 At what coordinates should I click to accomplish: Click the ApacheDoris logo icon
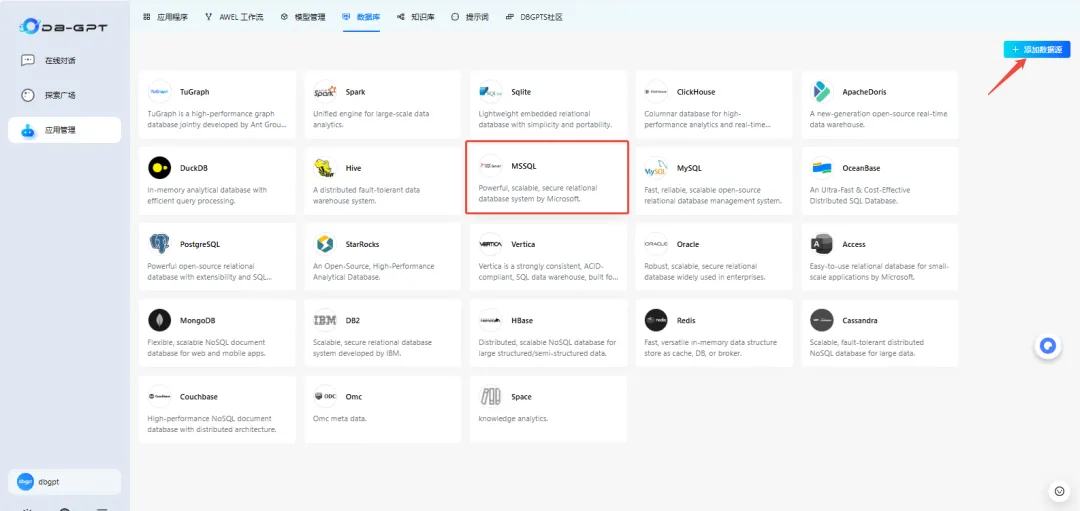pos(822,91)
